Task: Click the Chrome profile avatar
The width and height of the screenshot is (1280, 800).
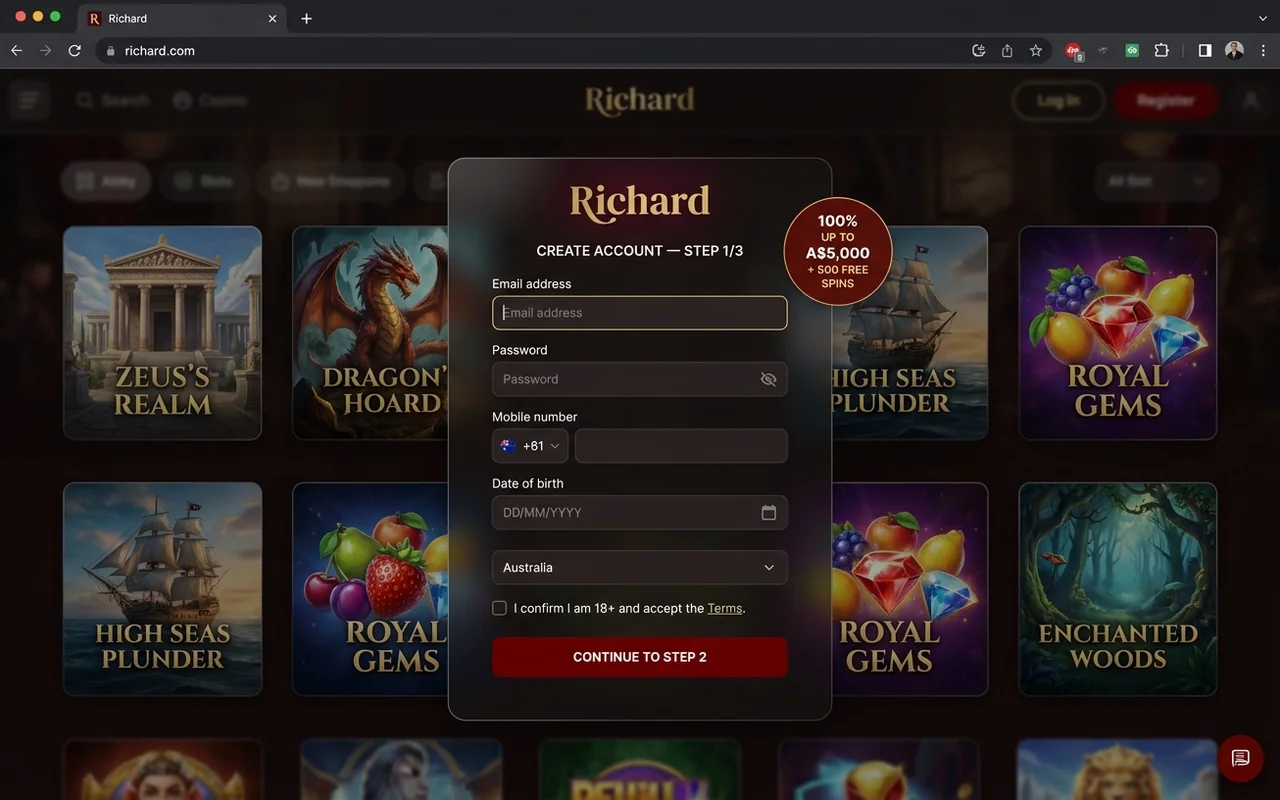Action: [x=1234, y=50]
